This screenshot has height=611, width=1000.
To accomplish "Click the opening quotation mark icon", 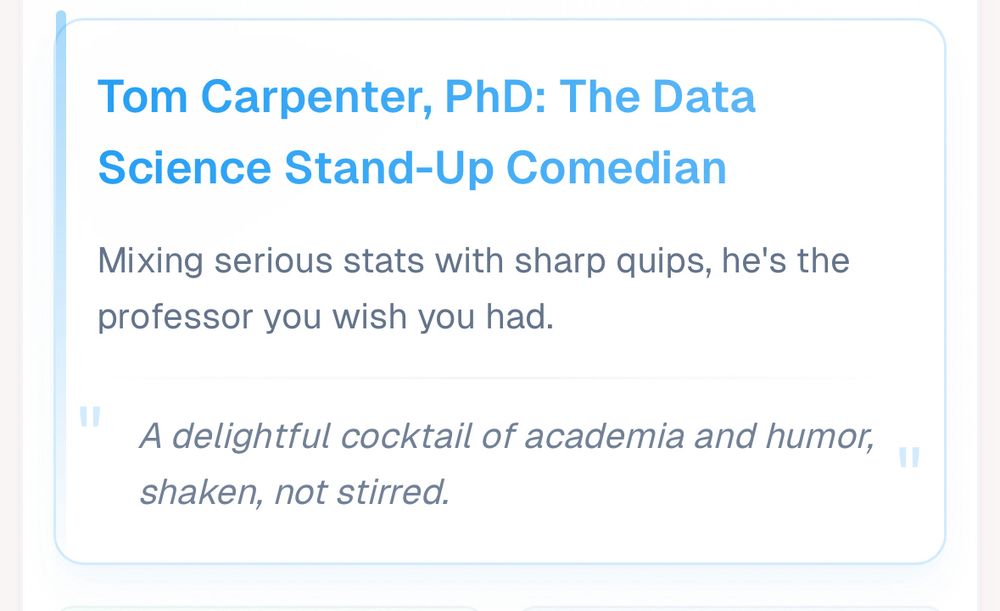I will pos(89,418).
